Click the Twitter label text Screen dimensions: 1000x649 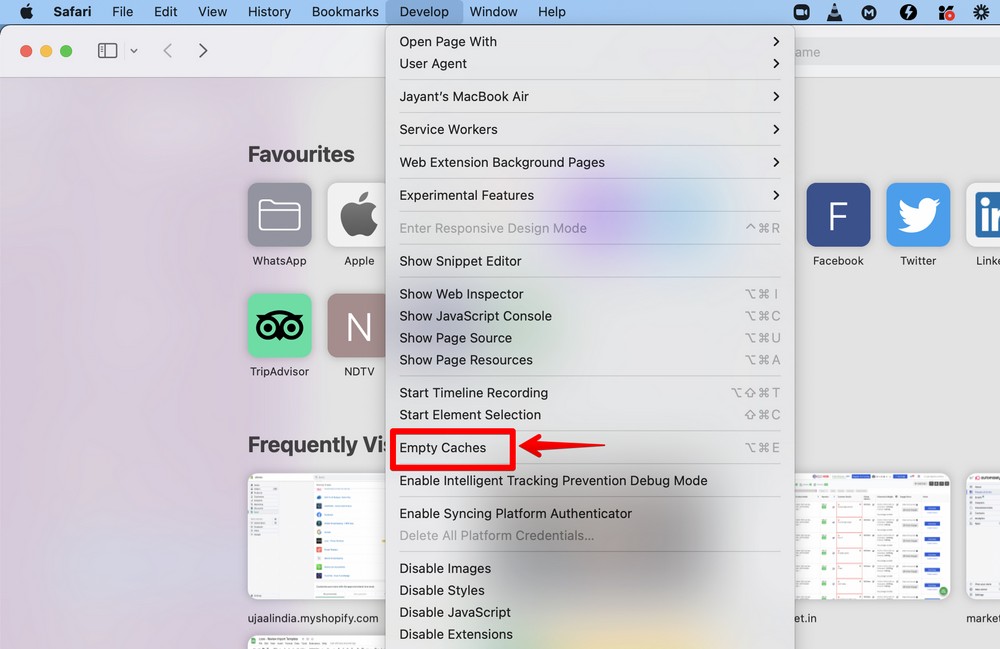coord(918,261)
